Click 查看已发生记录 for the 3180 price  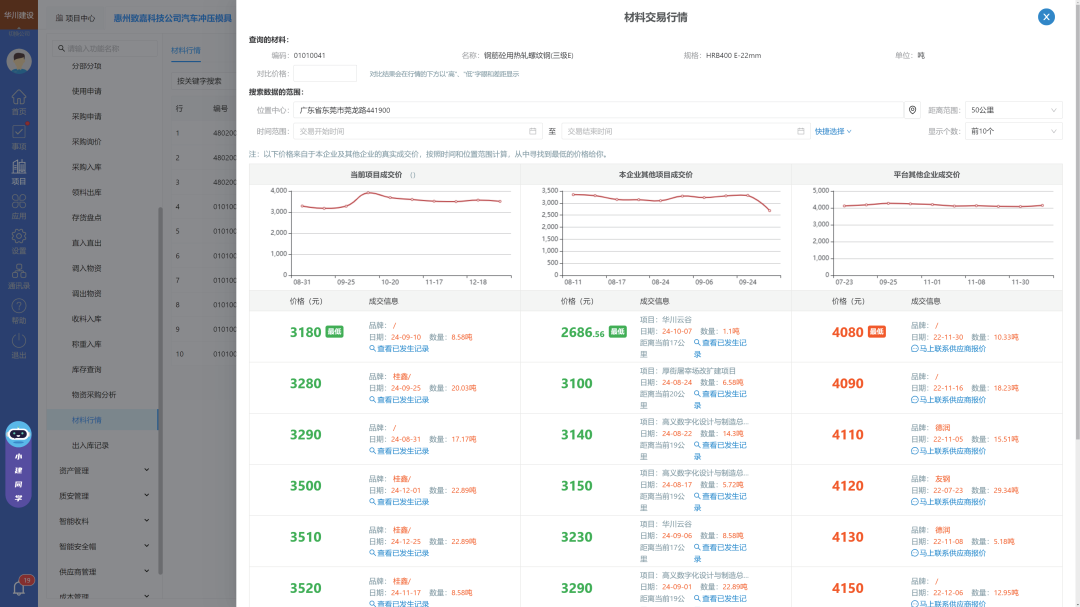(402, 349)
